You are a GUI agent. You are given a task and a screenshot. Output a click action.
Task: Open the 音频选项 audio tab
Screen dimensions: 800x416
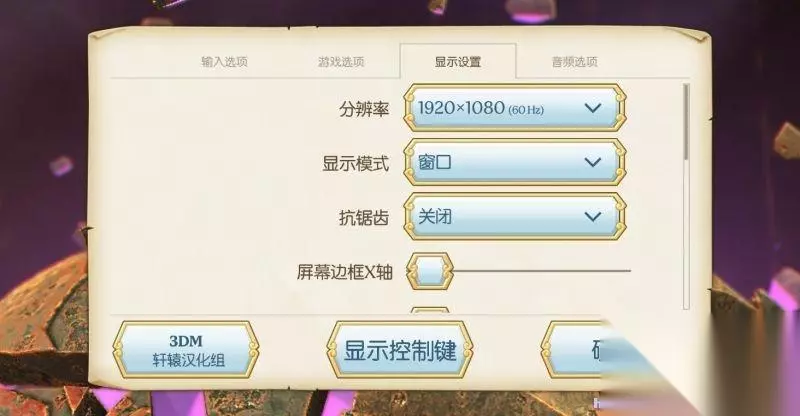(574, 62)
